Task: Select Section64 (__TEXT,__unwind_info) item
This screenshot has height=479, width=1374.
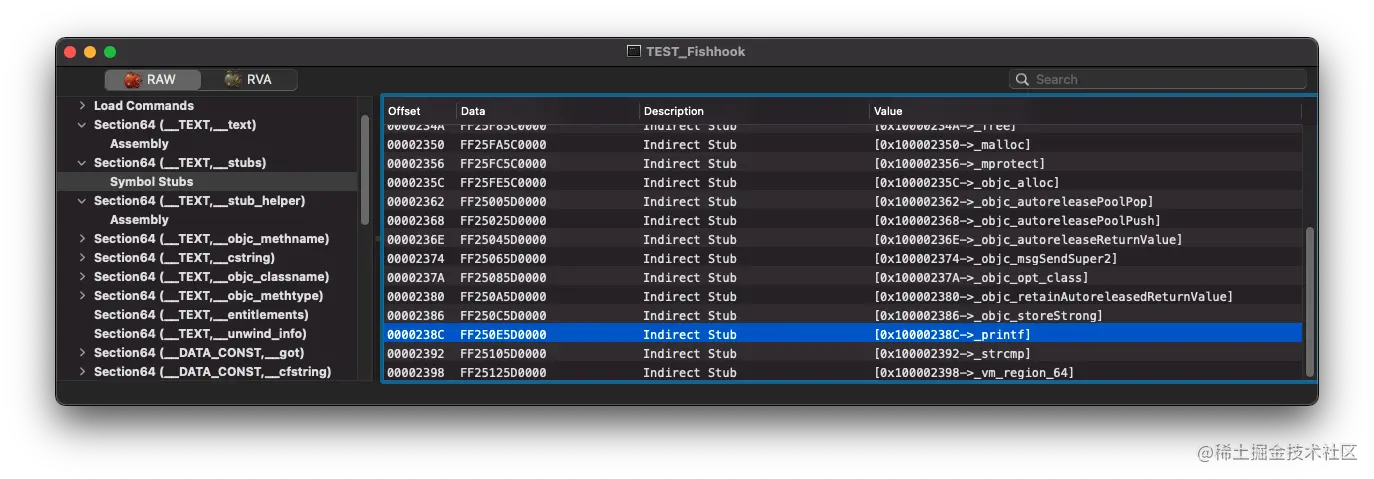Action: tap(200, 334)
